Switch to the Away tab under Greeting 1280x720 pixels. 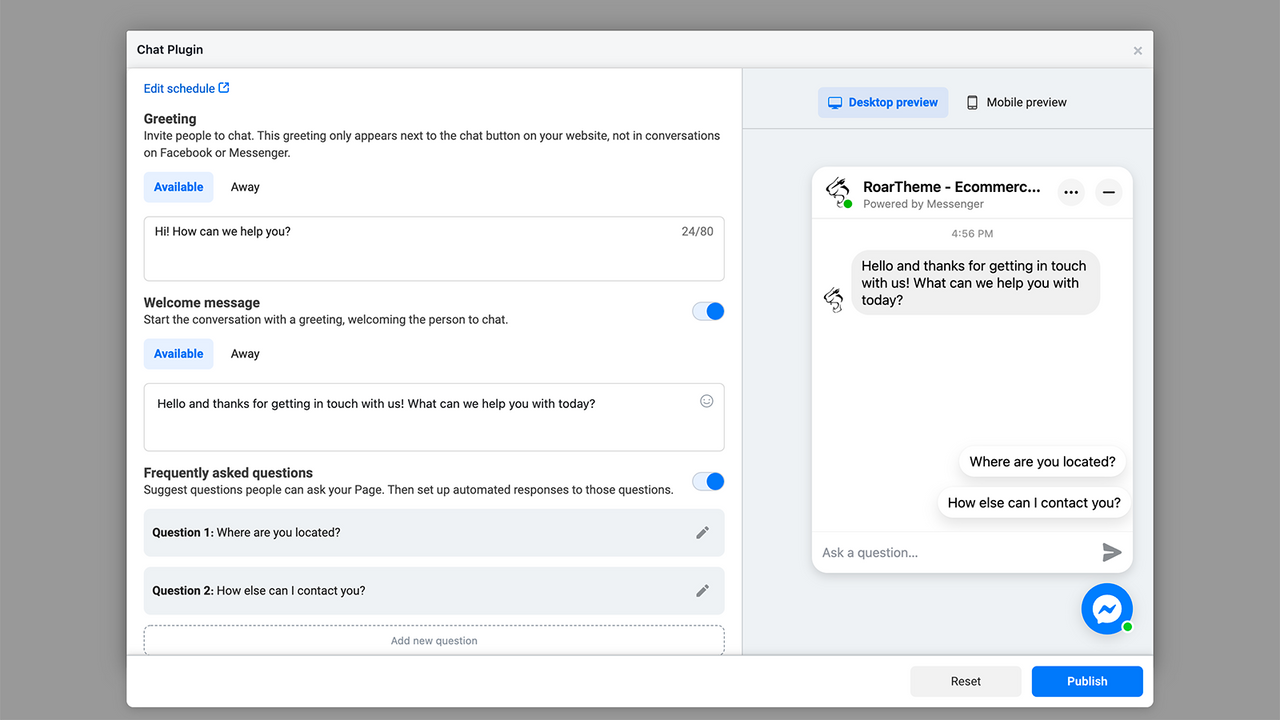pos(245,187)
